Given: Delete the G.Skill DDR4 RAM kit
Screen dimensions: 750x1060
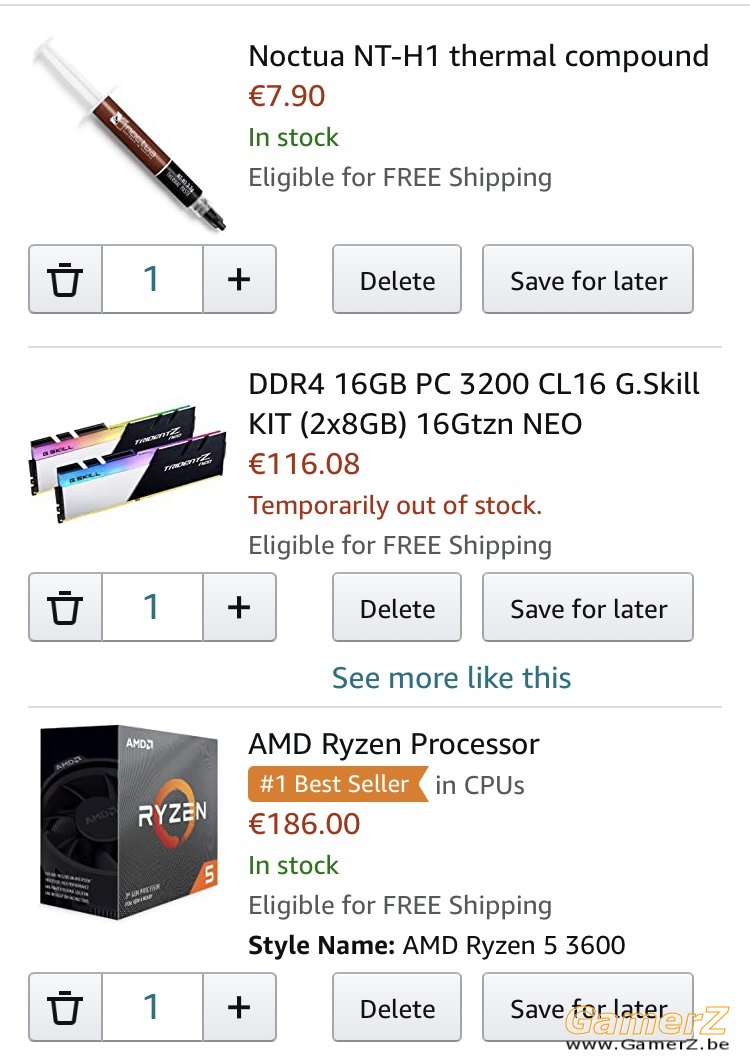Looking at the screenshot, I should (x=397, y=607).
